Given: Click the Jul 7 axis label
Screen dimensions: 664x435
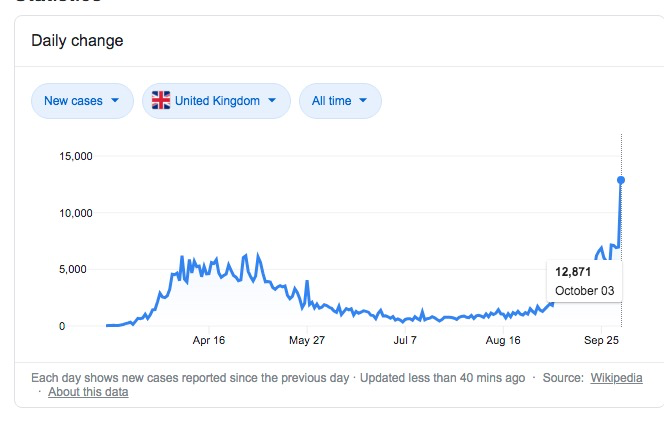Looking at the screenshot, I should pyautogui.click(x=405, y=340).
